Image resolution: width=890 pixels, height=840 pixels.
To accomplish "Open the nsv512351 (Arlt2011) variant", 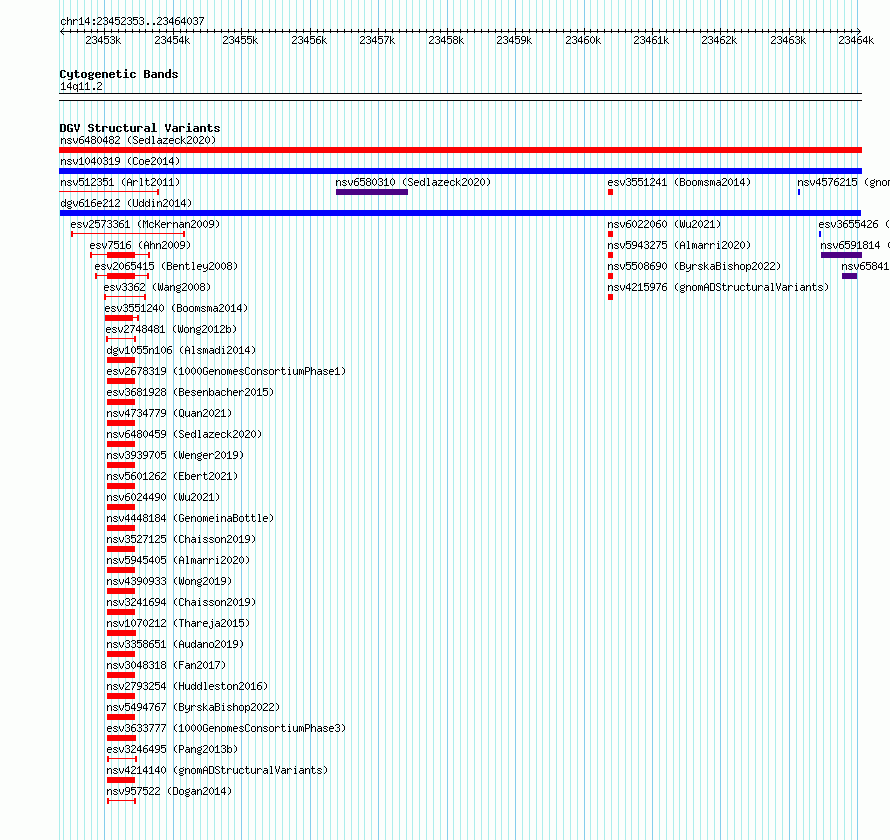I will (120, 182).
